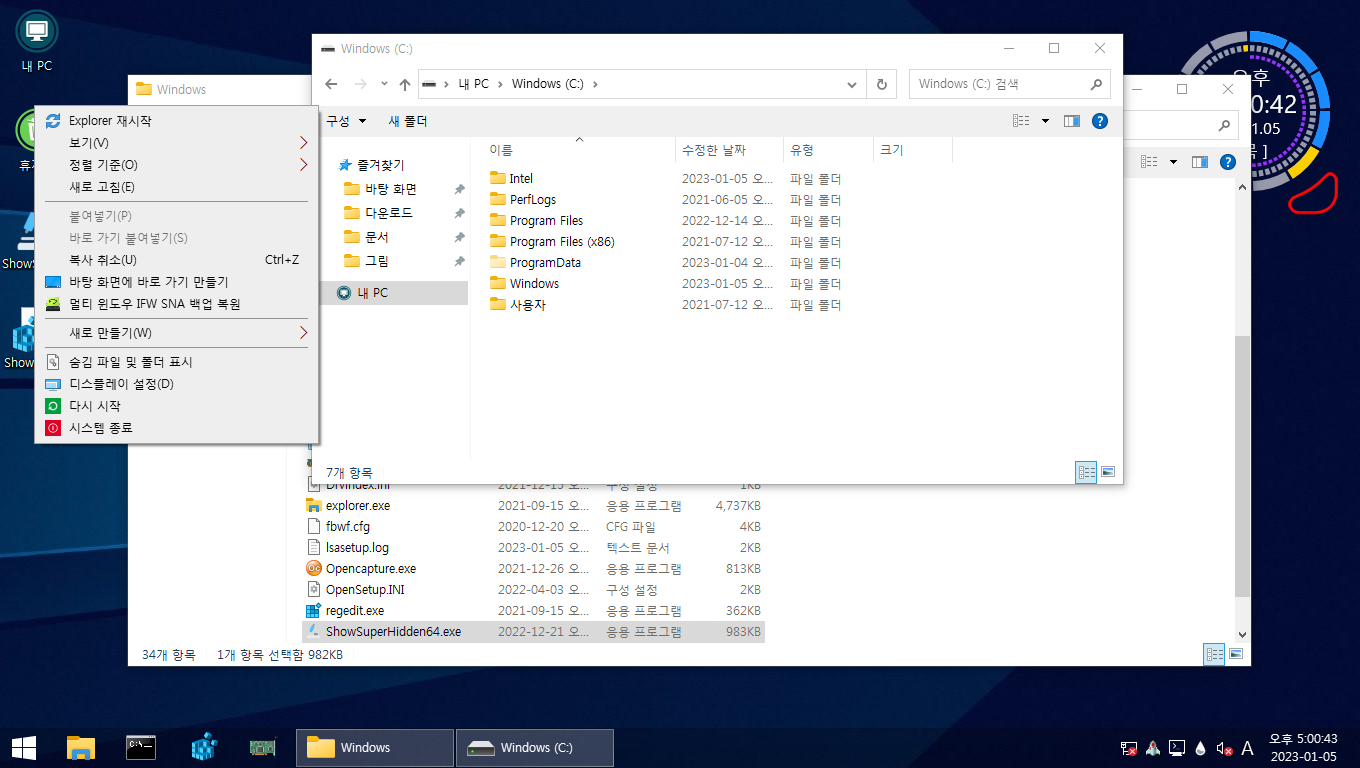Click the Up arrow in Windows (C:) window
This screenshot has width=1360, height=768.
click(x=404, y=84)
